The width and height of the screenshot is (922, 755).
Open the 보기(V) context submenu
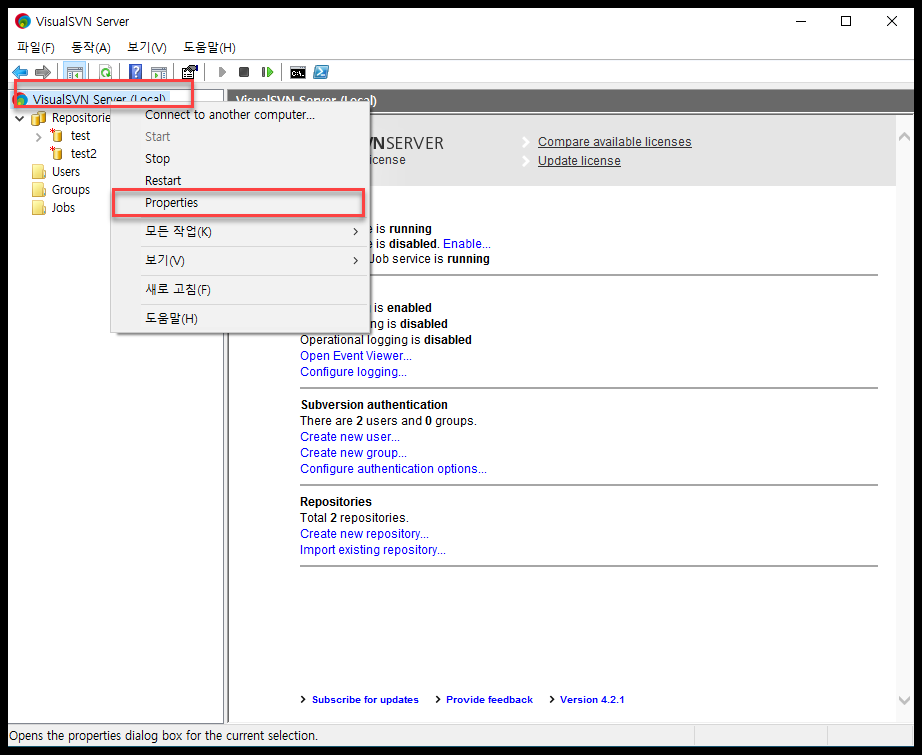click(240, 260)
